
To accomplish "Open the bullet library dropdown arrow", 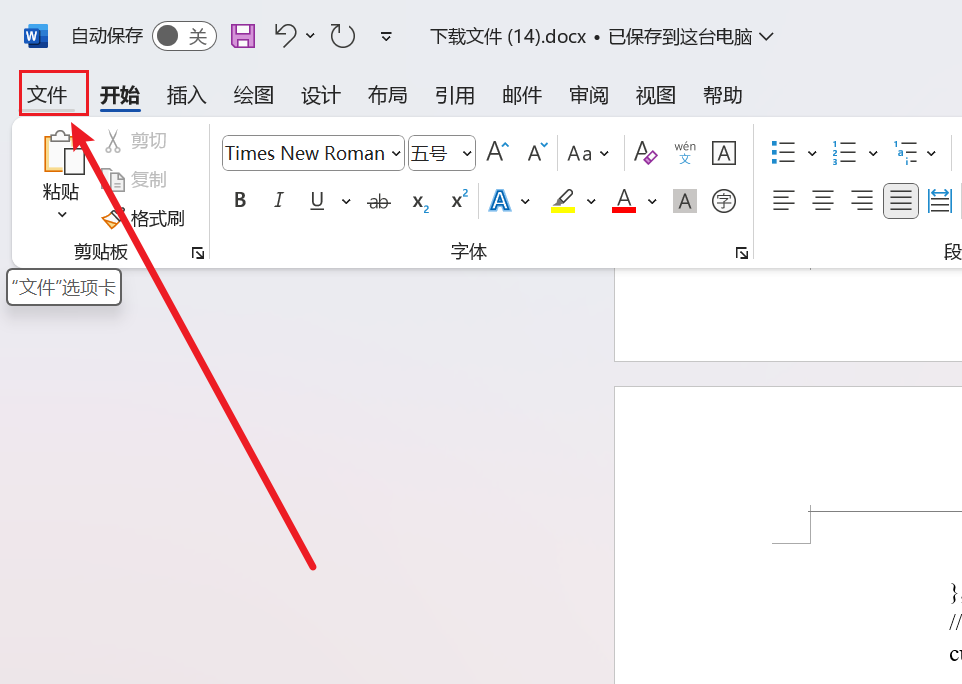I will (x=812, y=153).
